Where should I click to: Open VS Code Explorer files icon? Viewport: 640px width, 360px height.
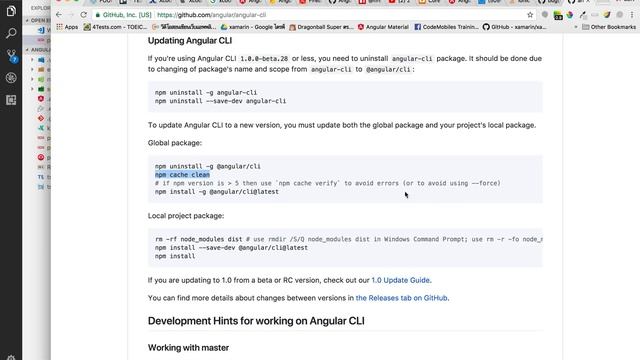click(x=11, y=11)
